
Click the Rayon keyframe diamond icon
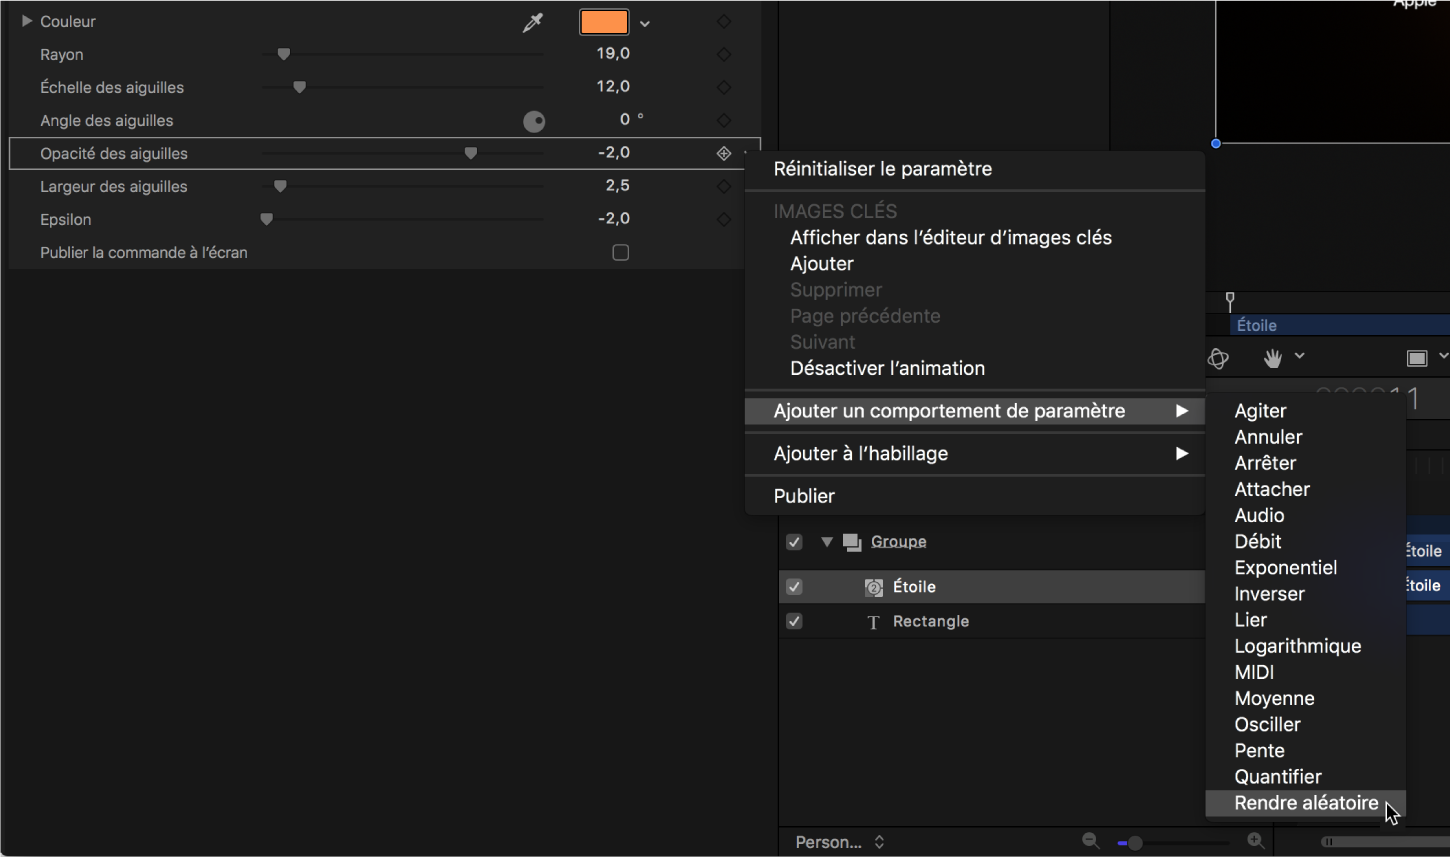point(724,55)
